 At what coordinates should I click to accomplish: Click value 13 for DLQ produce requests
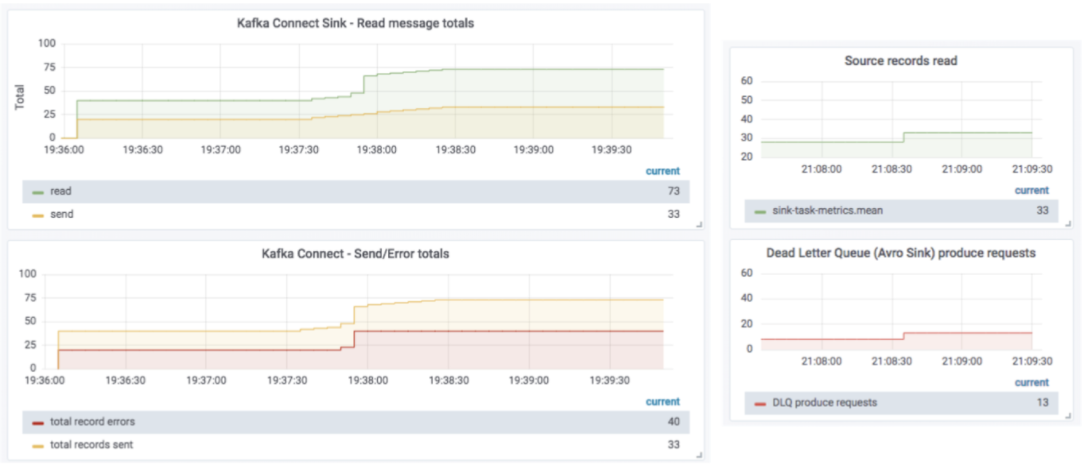tap(1043, 403)
